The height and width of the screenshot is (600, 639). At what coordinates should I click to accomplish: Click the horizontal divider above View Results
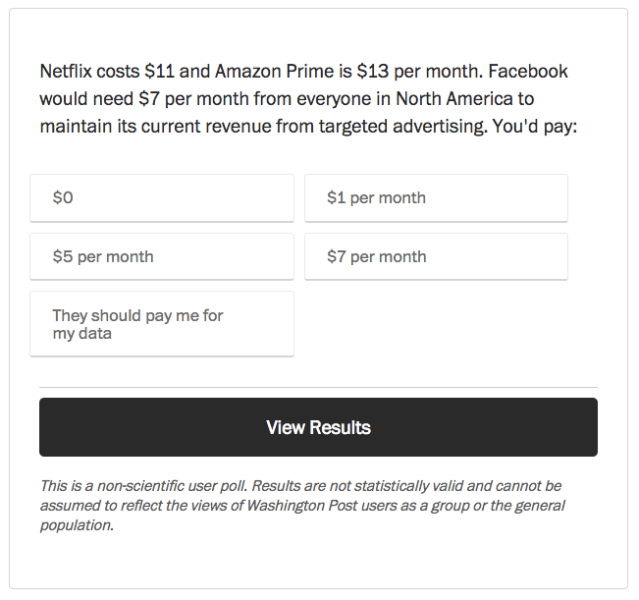[x=318, y=387]
